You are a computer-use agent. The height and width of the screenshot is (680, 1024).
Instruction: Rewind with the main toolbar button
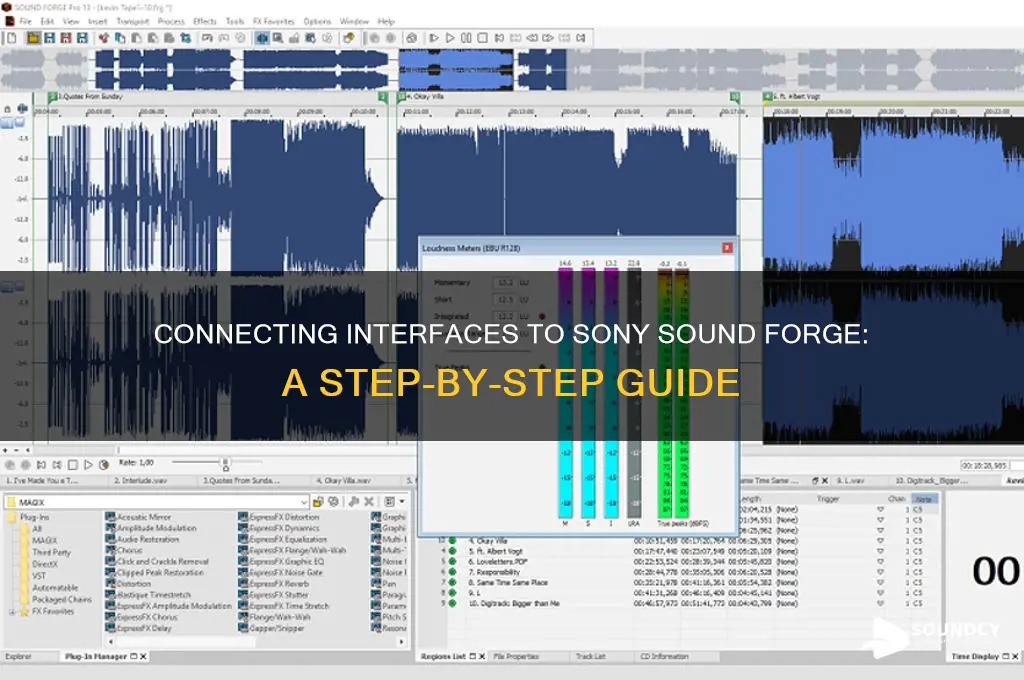tap(532, 38)
